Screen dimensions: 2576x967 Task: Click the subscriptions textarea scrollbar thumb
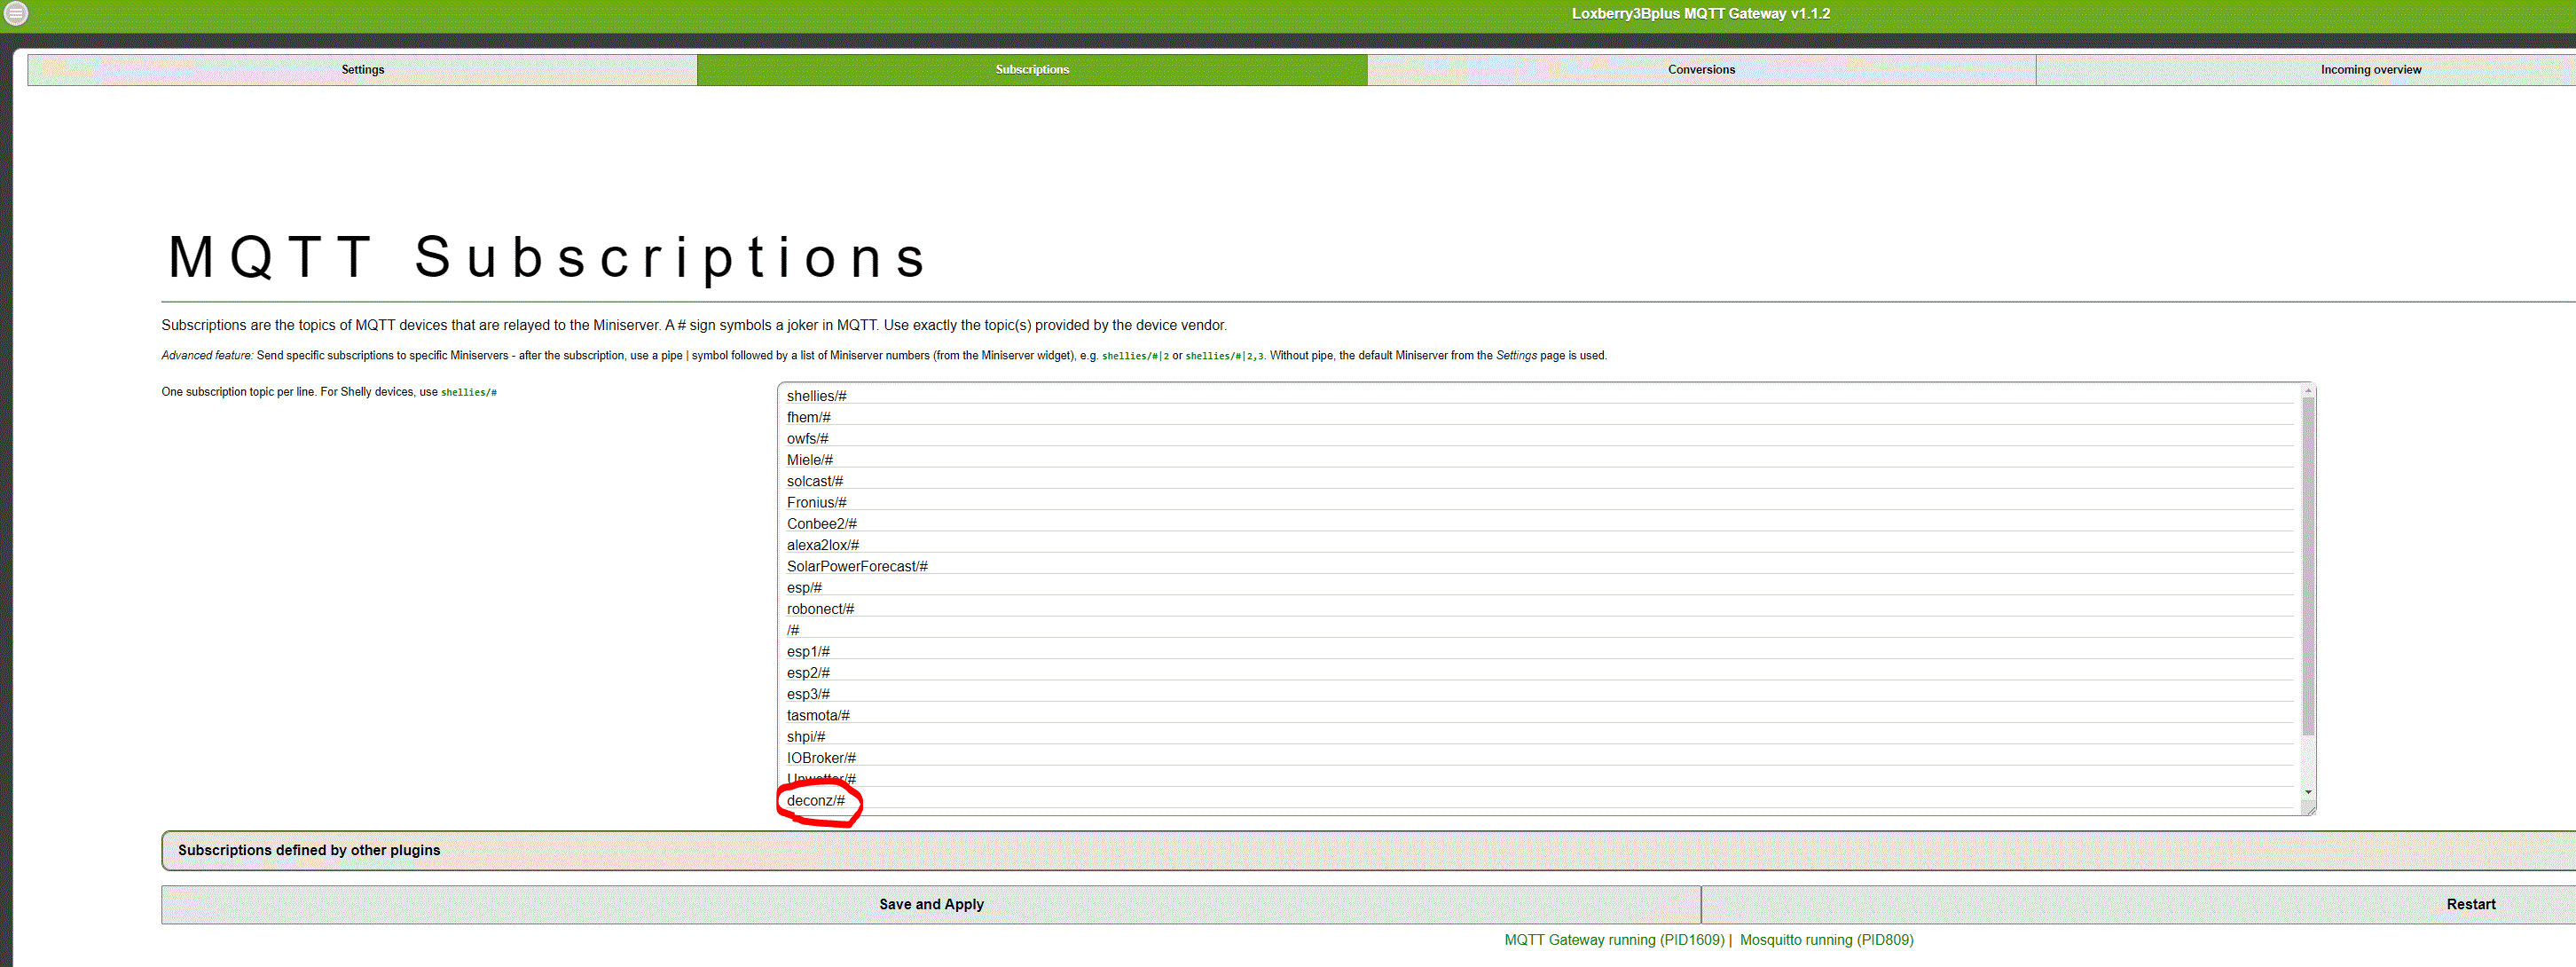(x=2308, y=565)
